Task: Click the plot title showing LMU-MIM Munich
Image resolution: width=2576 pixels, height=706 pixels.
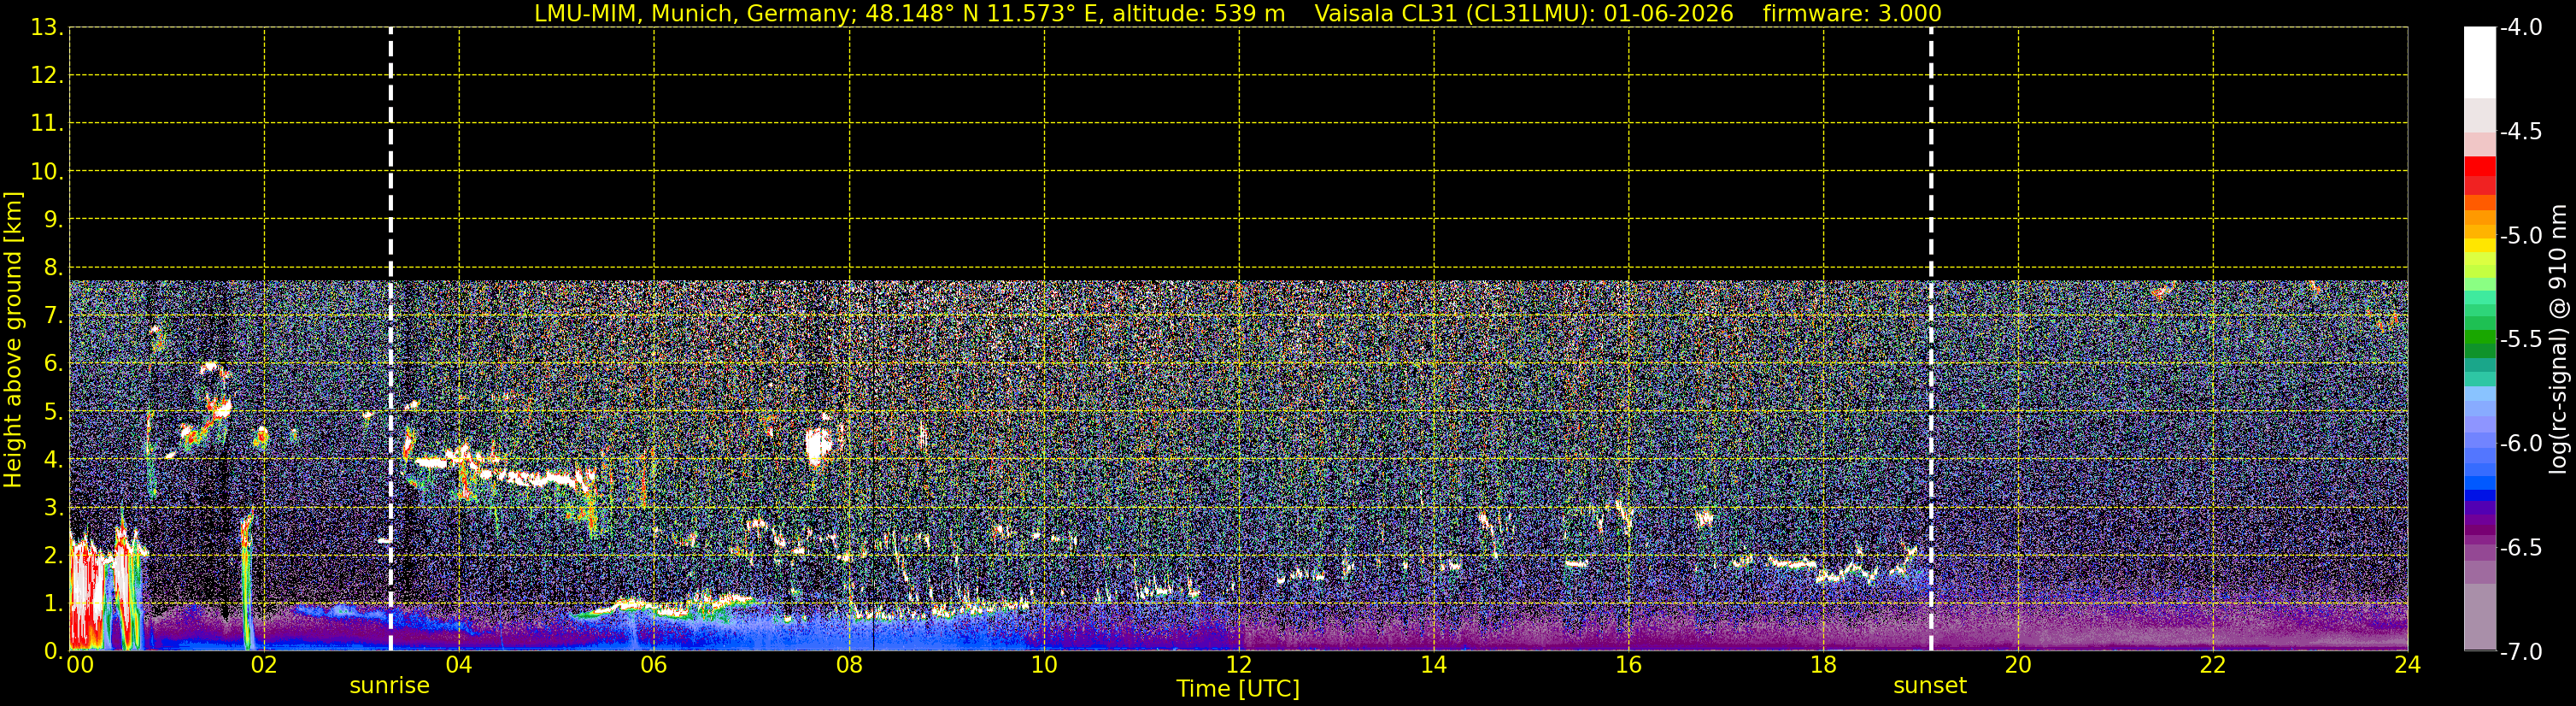Action: (909, 14)
